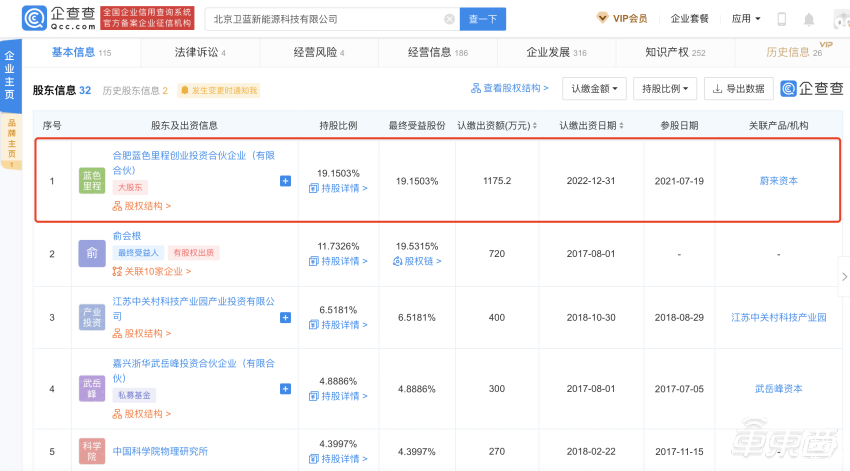Click the 俞 purple avatar for 俞会根
The width and height of the screenshot is (850, 471).
point(92,254)
